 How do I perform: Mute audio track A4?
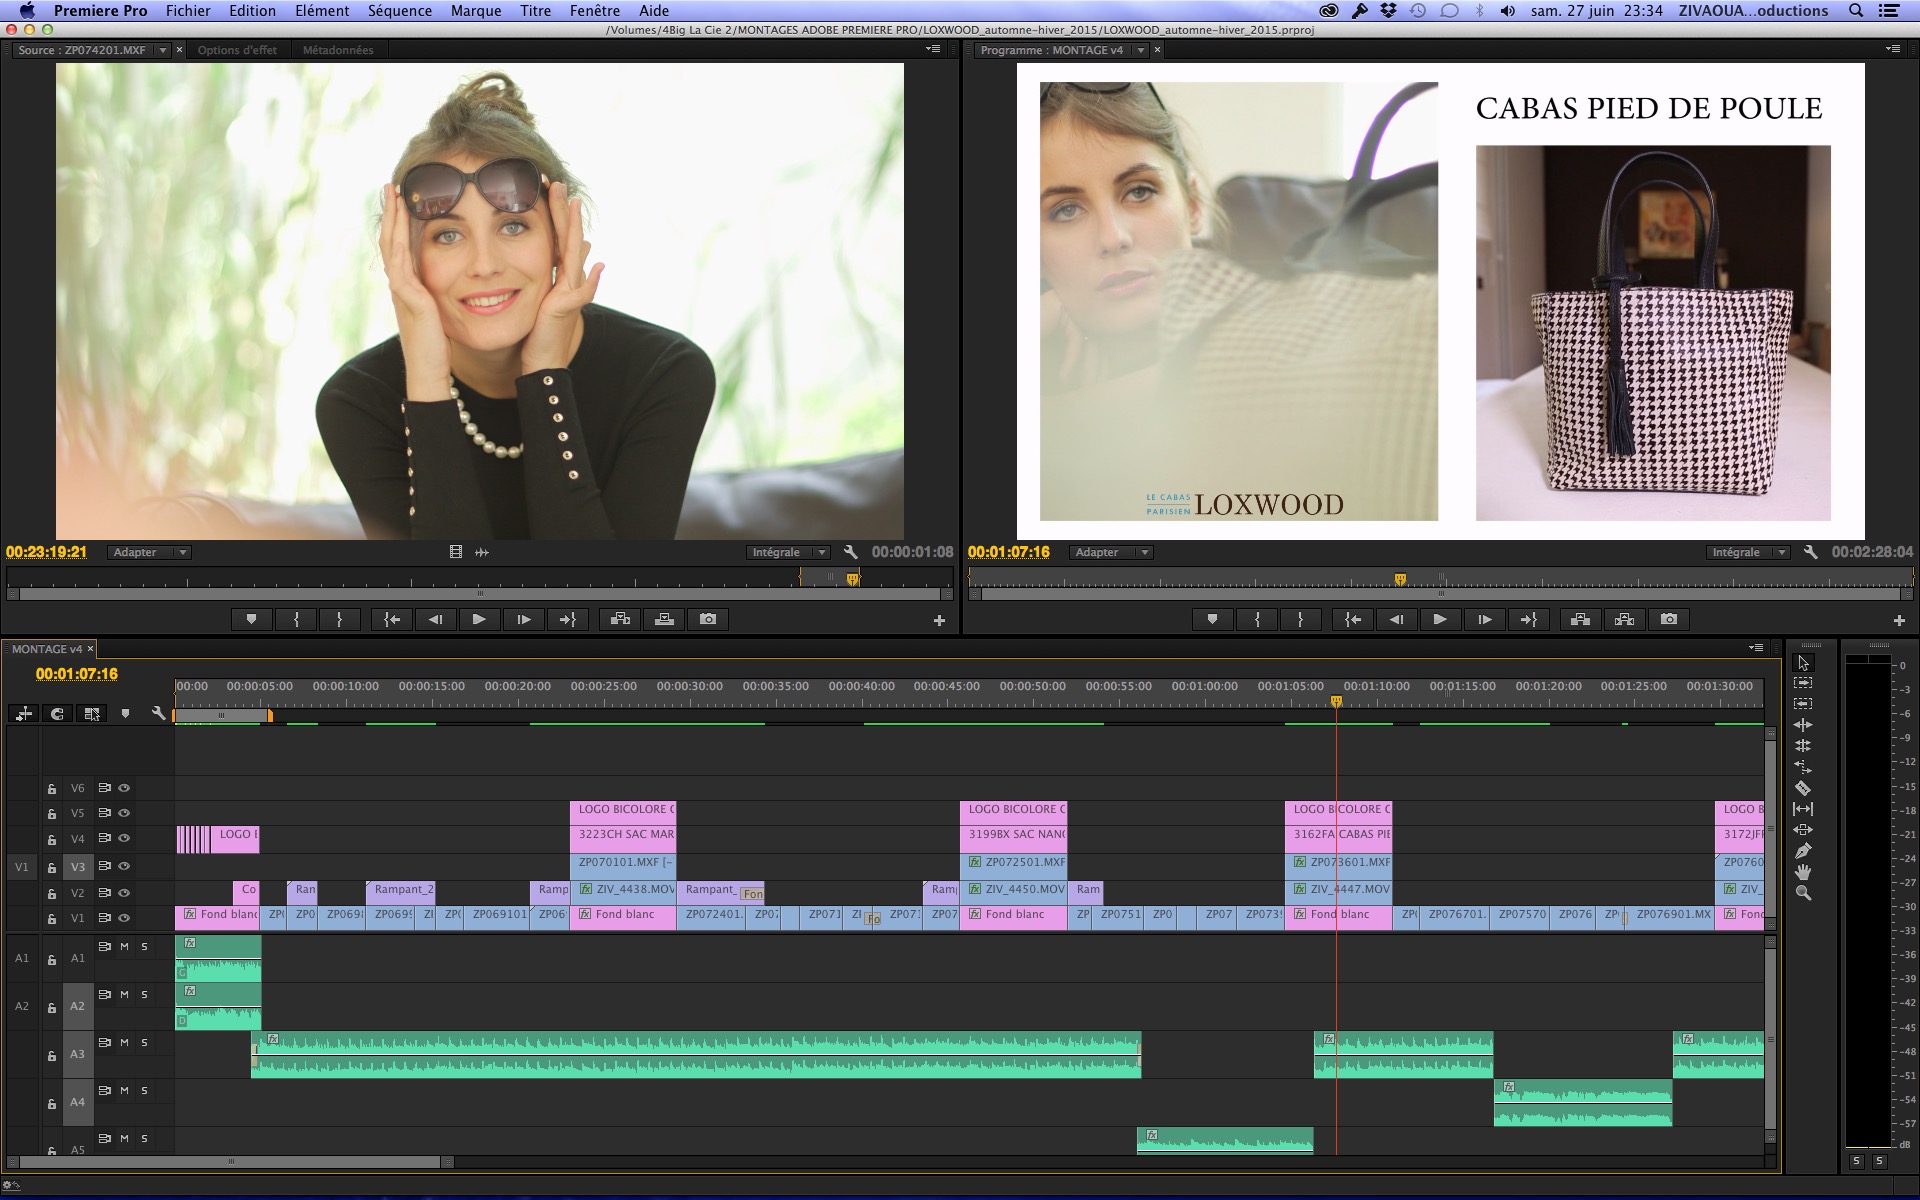[124, 1090]
